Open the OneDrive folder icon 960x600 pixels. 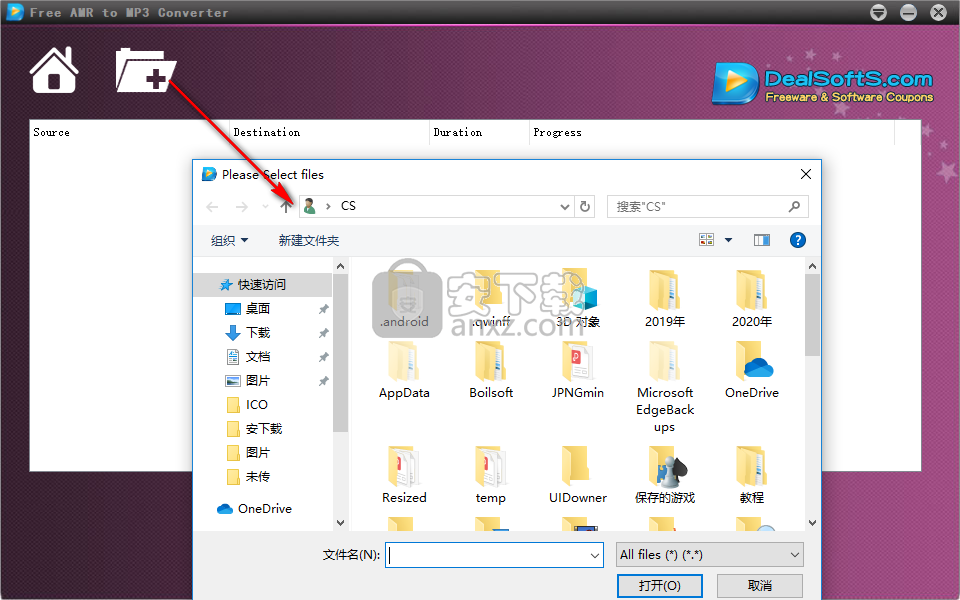[x=752, y=362]
